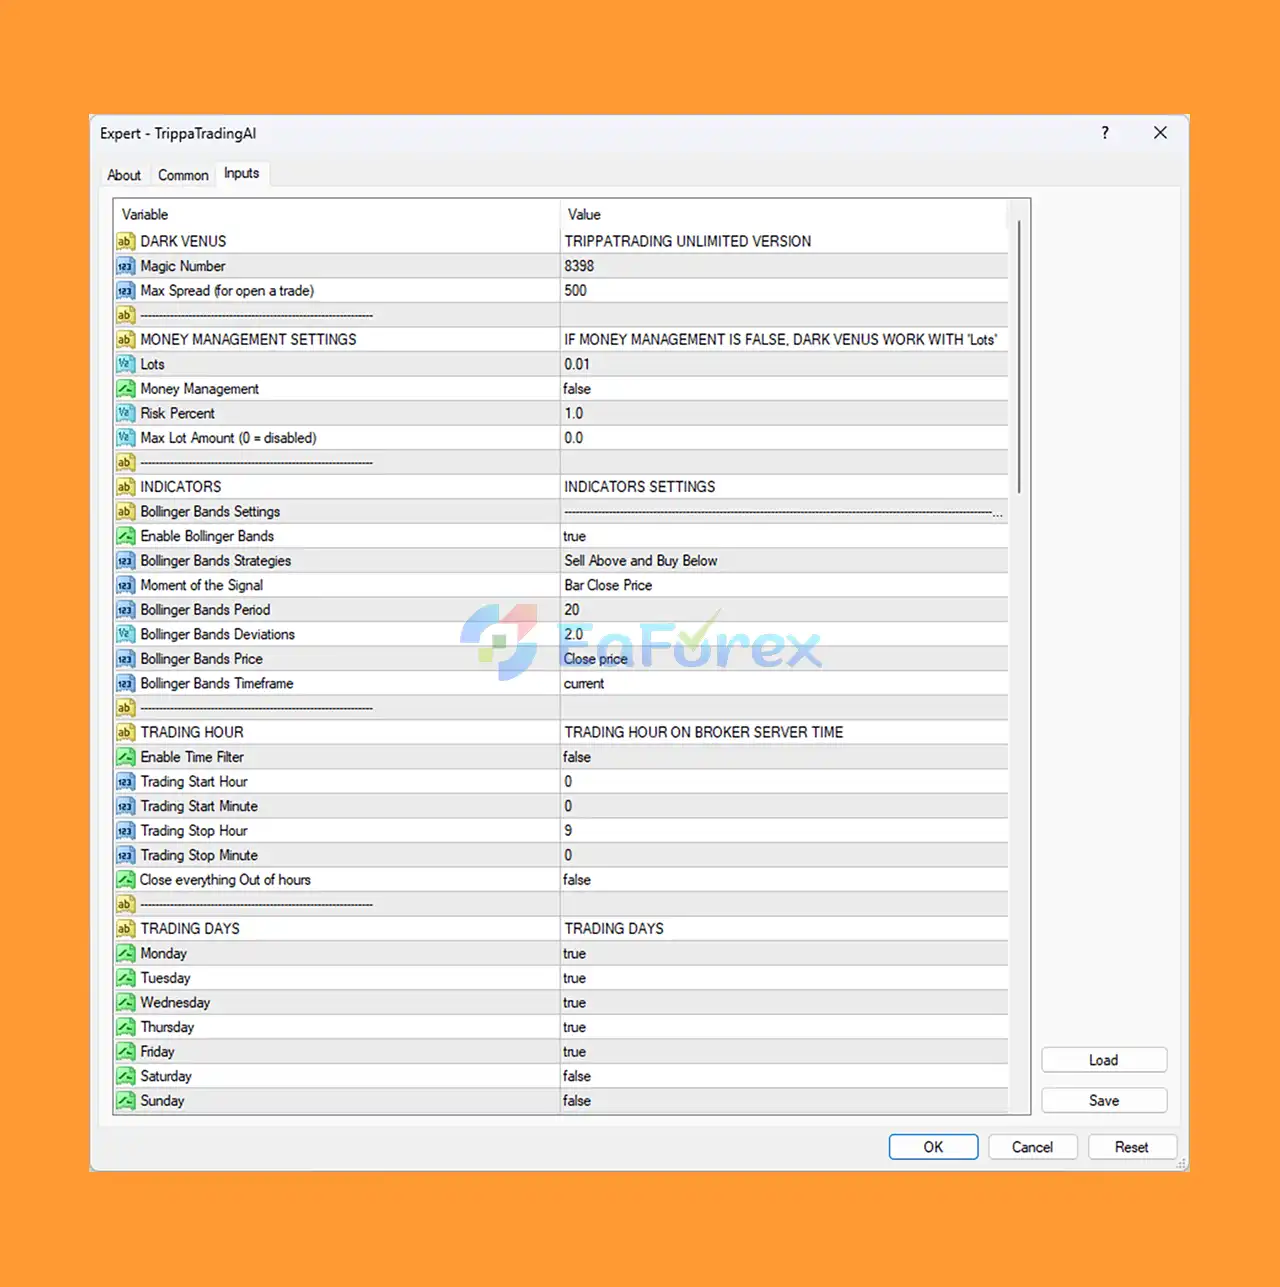Click the Cancel button
The image size is (1280, 1287).
click(x=1032, y=1147)
